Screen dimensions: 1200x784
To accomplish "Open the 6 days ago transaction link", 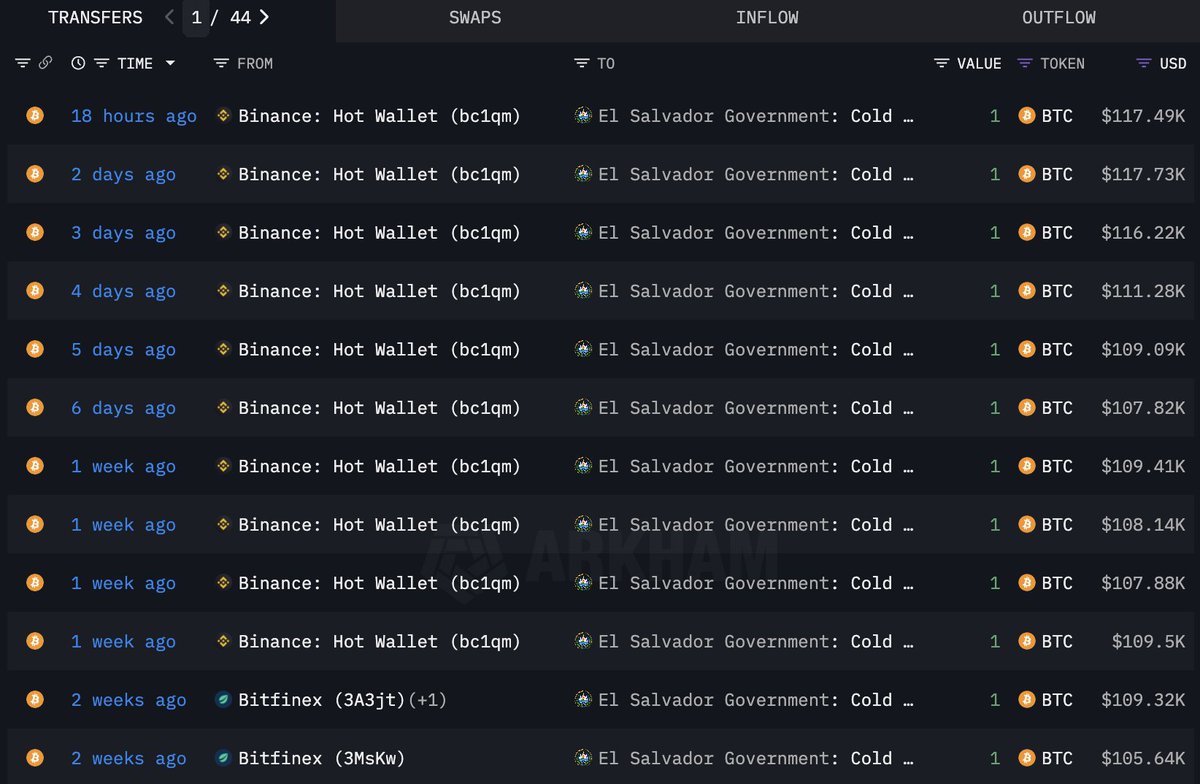I will click(123, 408).
